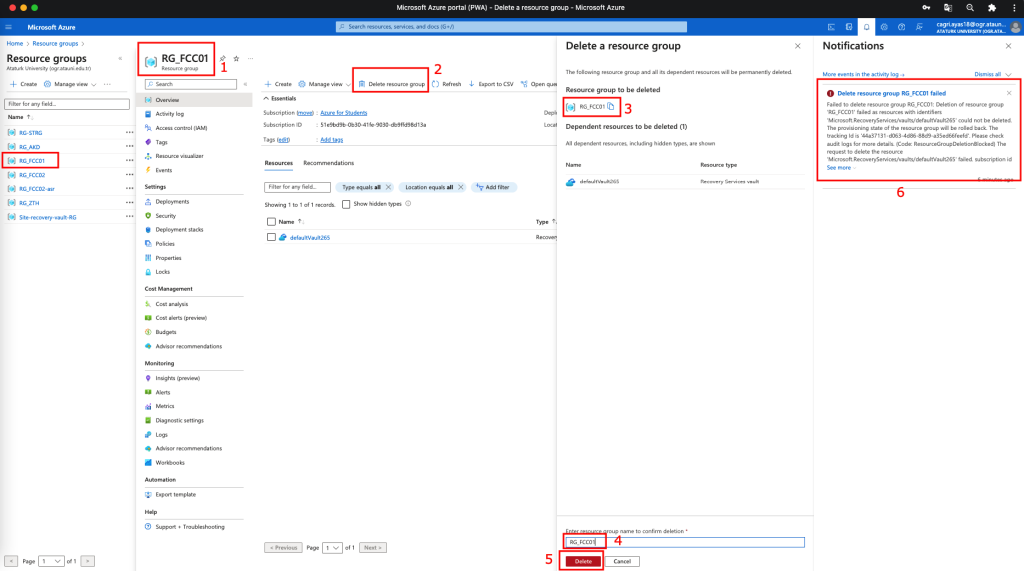Viewport: 1024px width, 571px height.
Task: Open portal settings gear icon
Action: [x=884, y=27]
